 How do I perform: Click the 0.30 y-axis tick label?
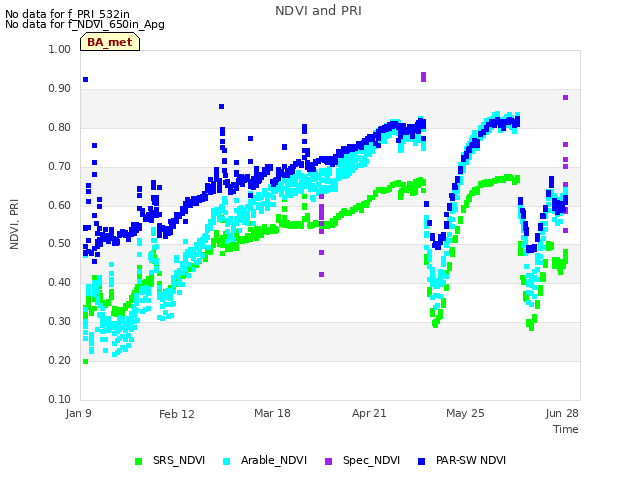coord(60,321)
